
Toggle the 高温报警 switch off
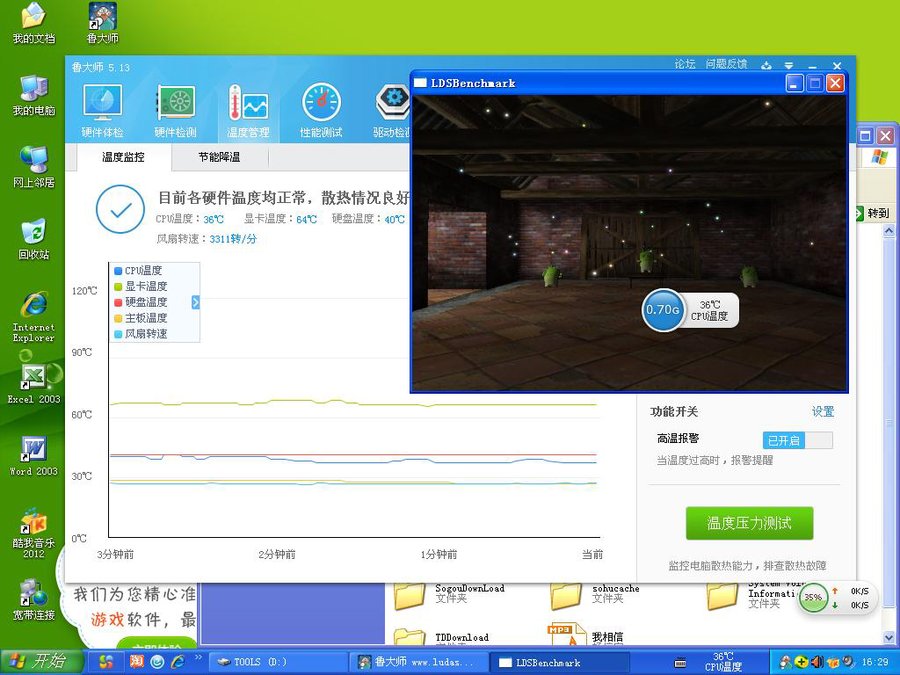click(797, 440)
